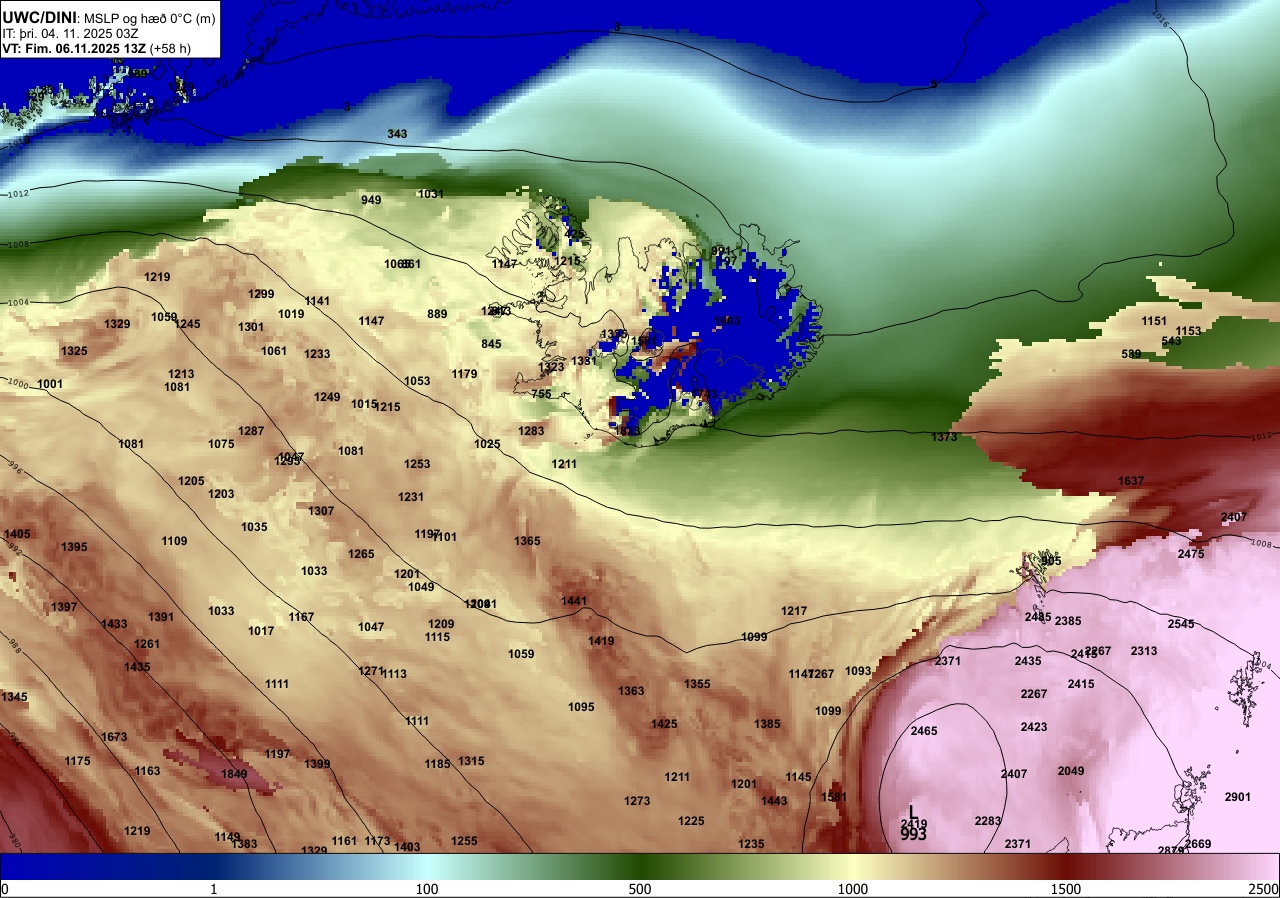Click the map value 1373
This screenshot has width=1280, height=898.
pos(944,437)
